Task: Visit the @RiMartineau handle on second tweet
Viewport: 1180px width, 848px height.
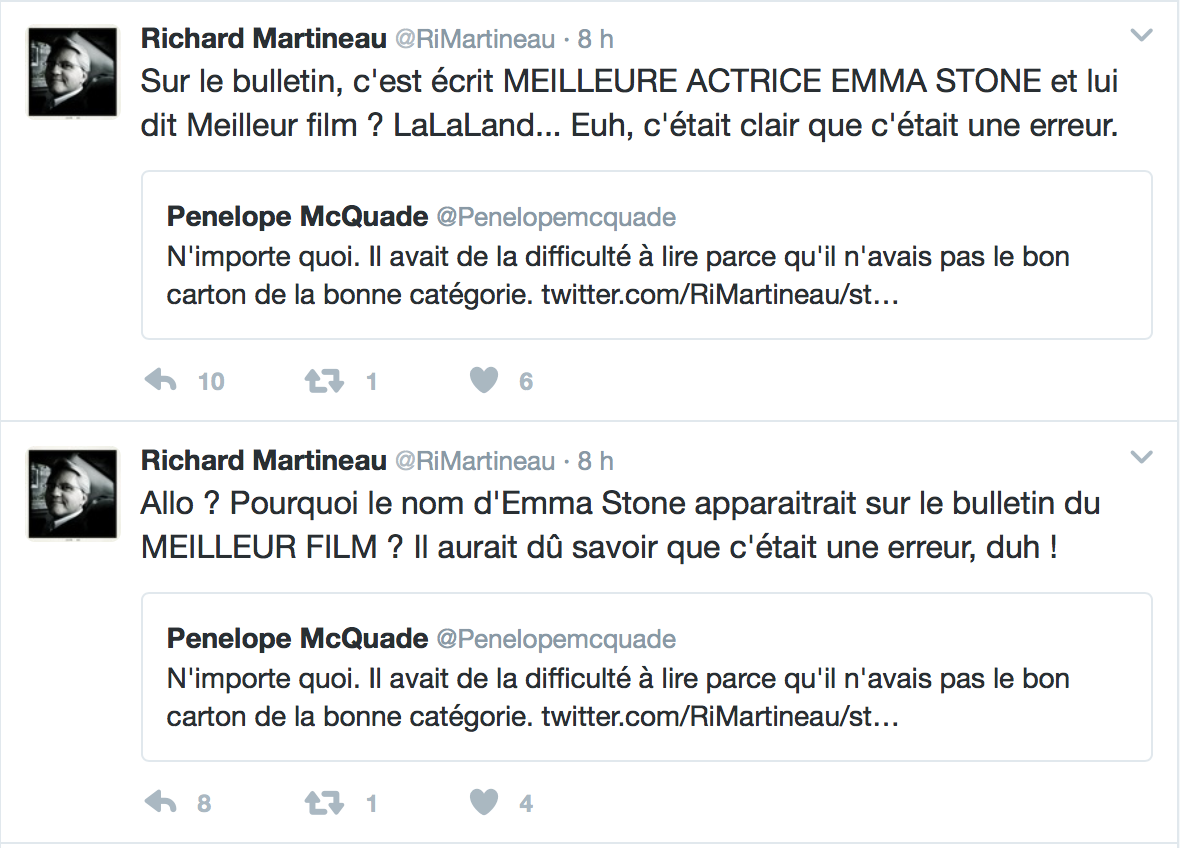Action: 475,460
